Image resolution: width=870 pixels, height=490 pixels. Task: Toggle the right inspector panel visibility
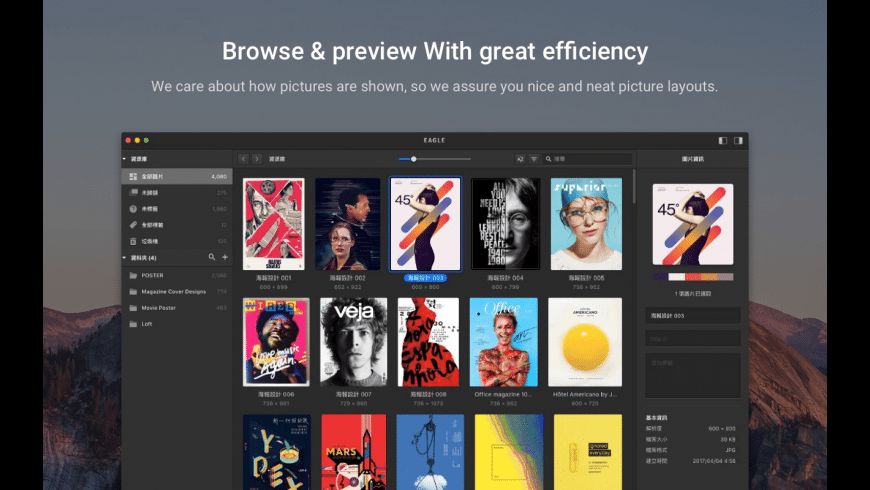(738, 140)
